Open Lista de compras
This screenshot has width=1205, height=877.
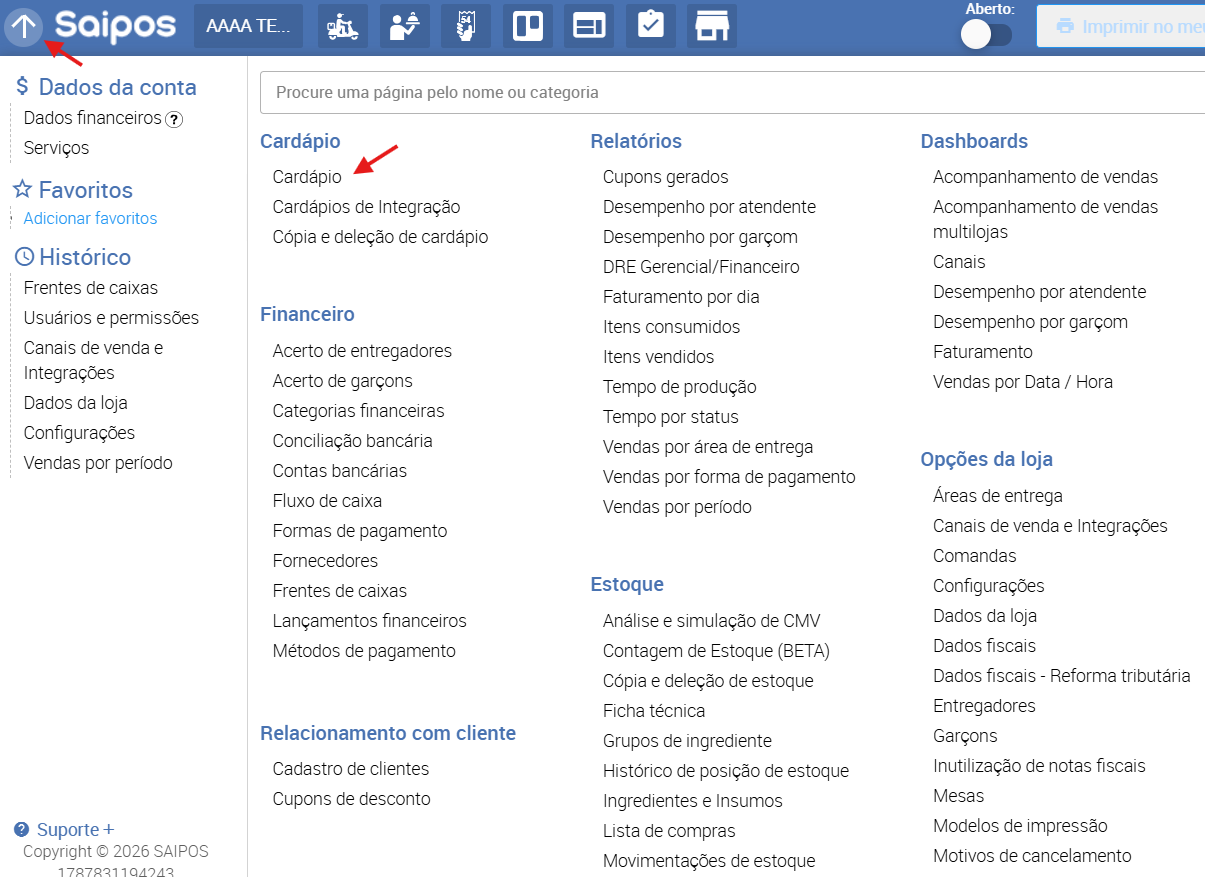coord(669,831)
